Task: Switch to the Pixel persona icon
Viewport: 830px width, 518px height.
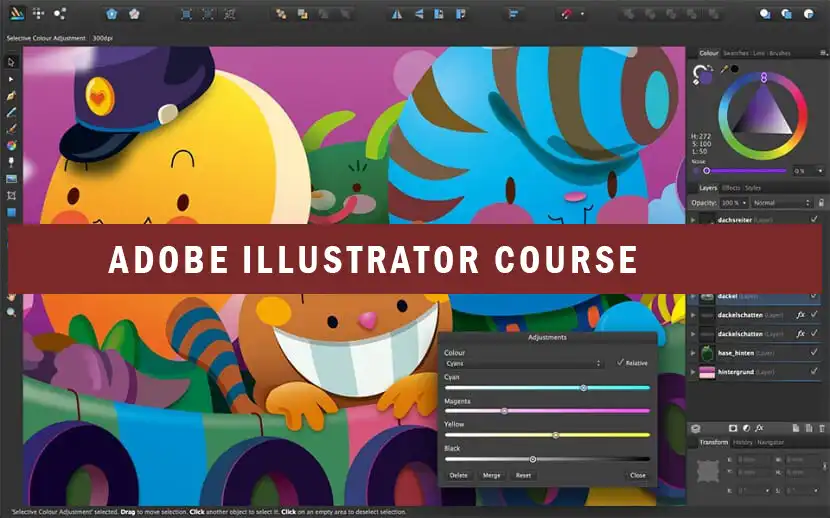Action: (38, 13)
